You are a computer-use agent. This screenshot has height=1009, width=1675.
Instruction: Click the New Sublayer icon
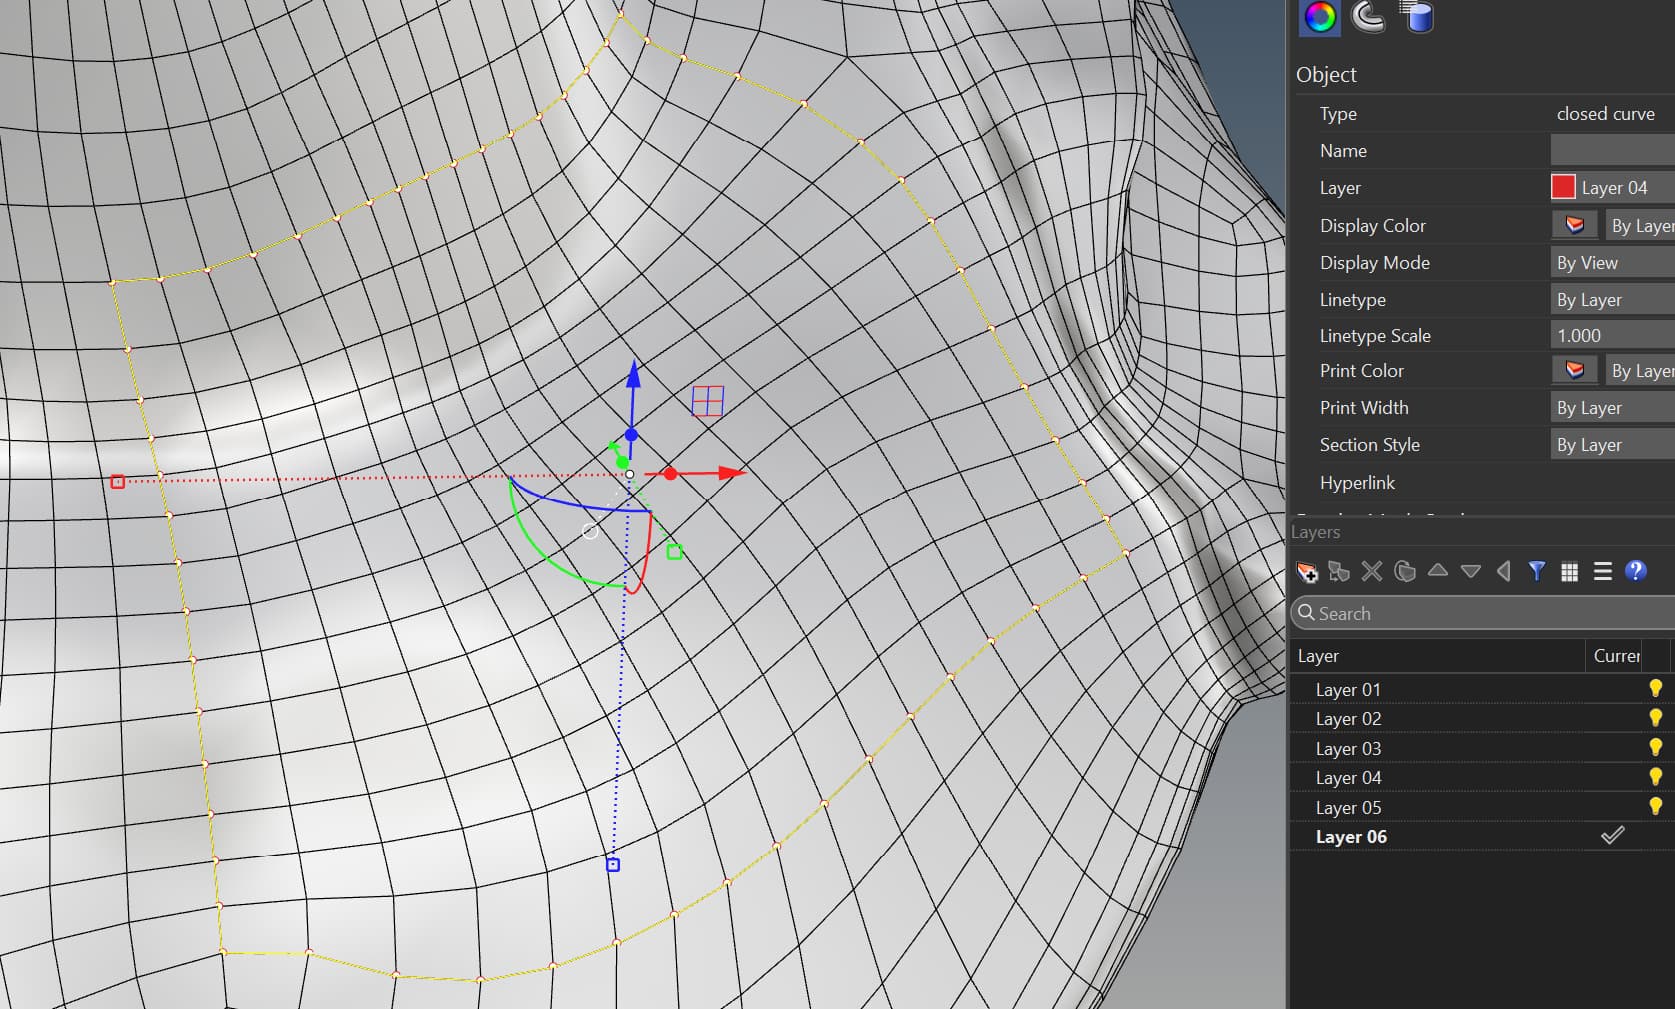pyautogui.click(x=1339, y=572)
